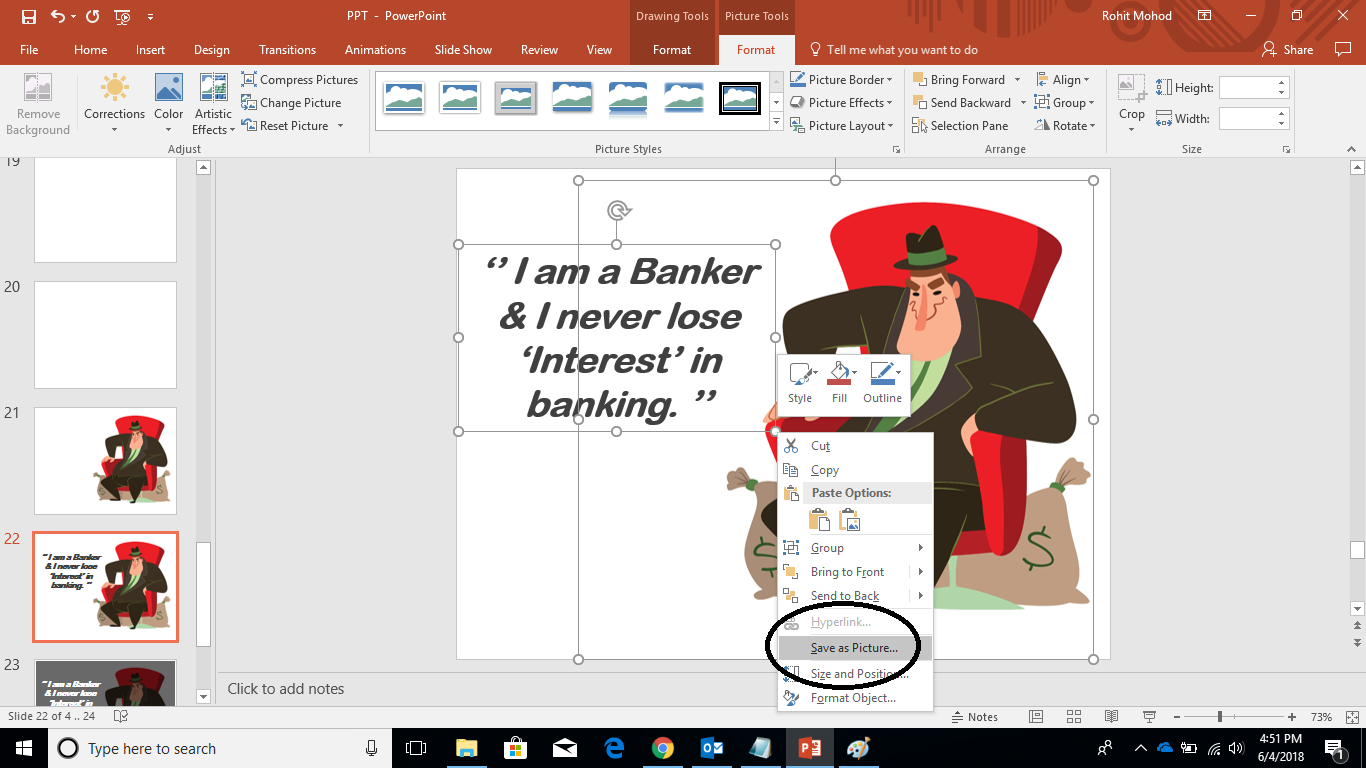Open Google Chrome from the taskbar
This screenshot has height=768, width=1366.
[x=662, y=748]
